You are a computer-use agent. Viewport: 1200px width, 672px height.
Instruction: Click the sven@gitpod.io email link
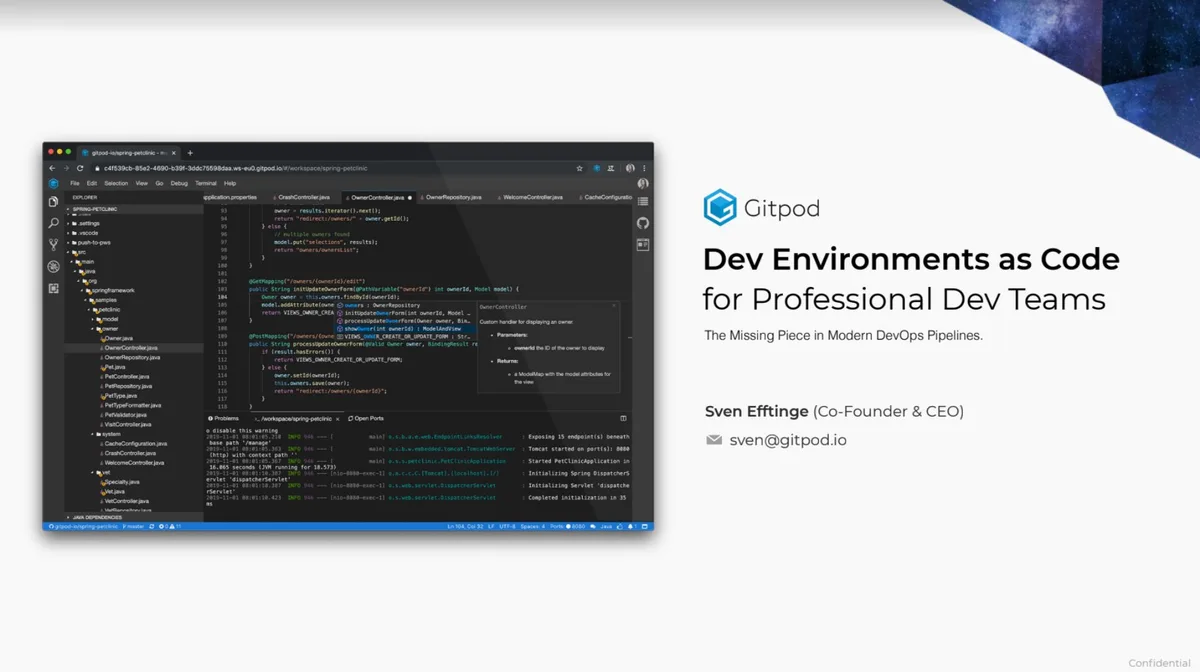click(x=788, y=440)
